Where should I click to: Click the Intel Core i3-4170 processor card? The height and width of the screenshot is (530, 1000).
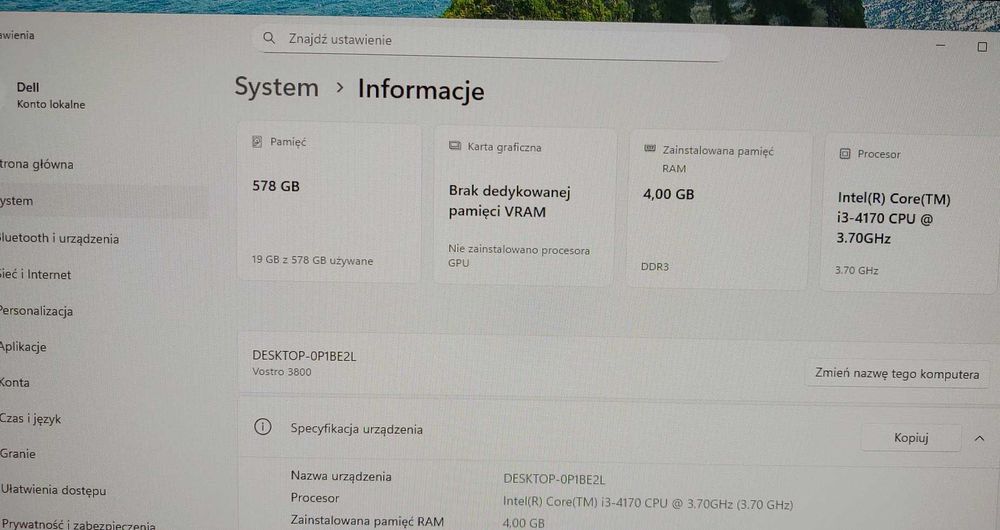pyautogui.click(x=909, y=214)
